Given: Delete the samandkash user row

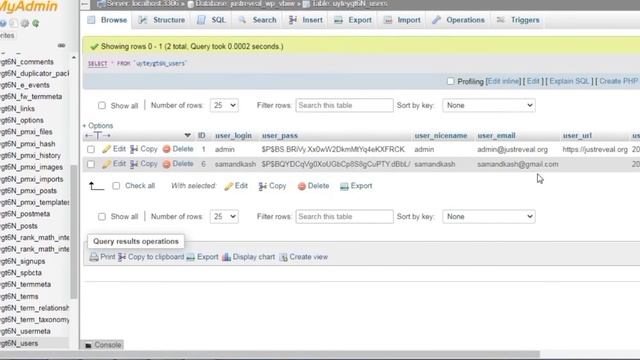Looking at the screenshot, I should click(x=178, y=164).
